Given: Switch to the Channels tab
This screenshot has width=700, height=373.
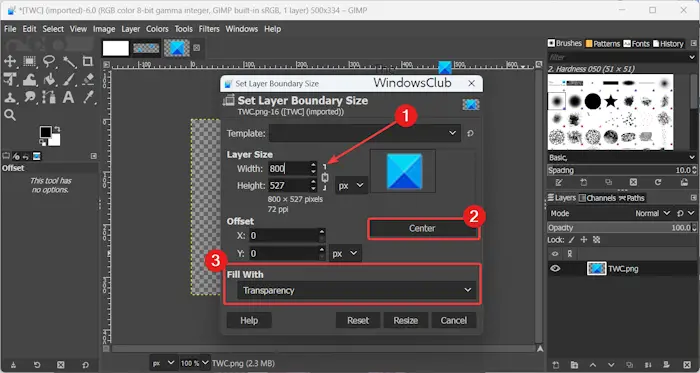Looking at the screenshot, I should tap(597, 198).
